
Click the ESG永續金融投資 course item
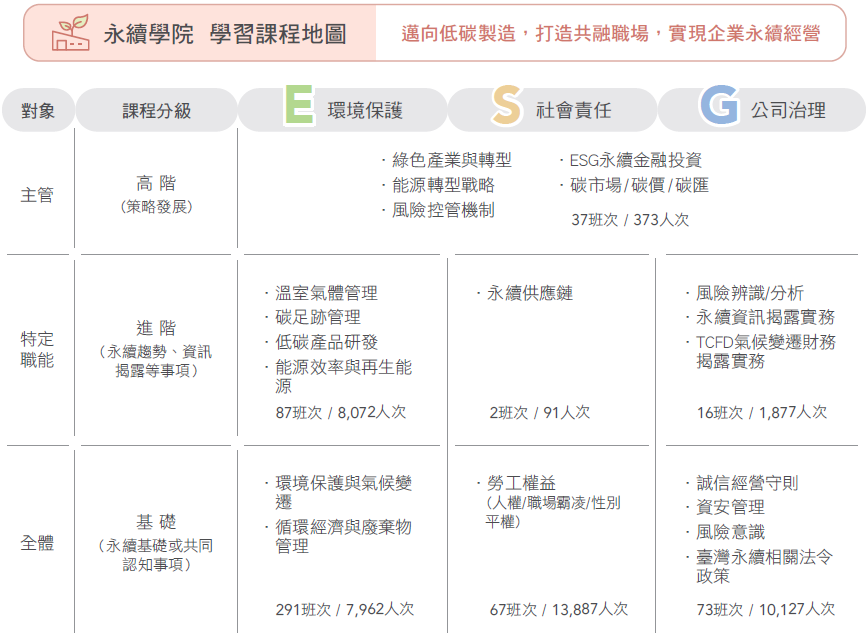[635, 160]
